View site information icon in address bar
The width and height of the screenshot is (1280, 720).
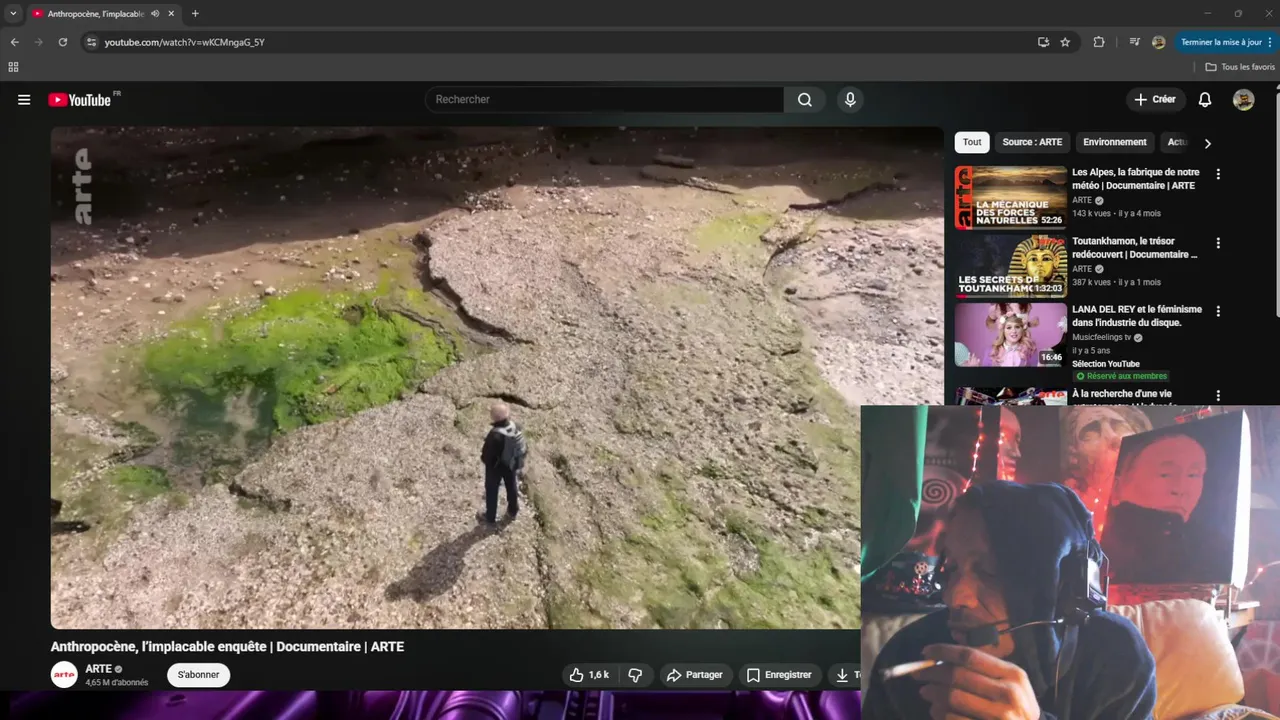coord(91,42)
